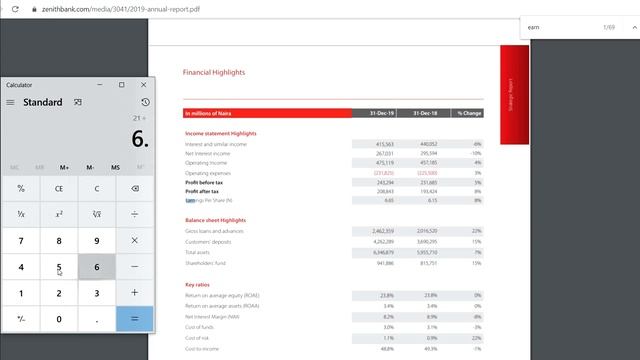Click the M+ memory add button
This screenshot has width=640, height=360.
[64, 167]
